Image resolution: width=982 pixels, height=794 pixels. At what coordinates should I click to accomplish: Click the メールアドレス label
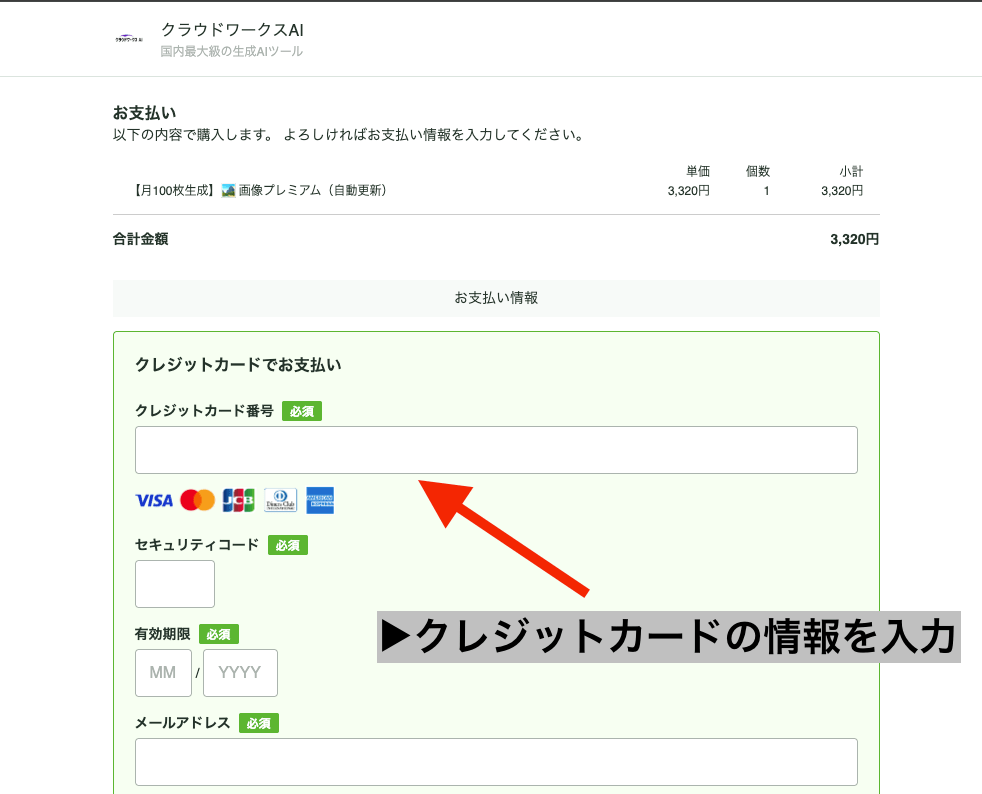[183, 723]
